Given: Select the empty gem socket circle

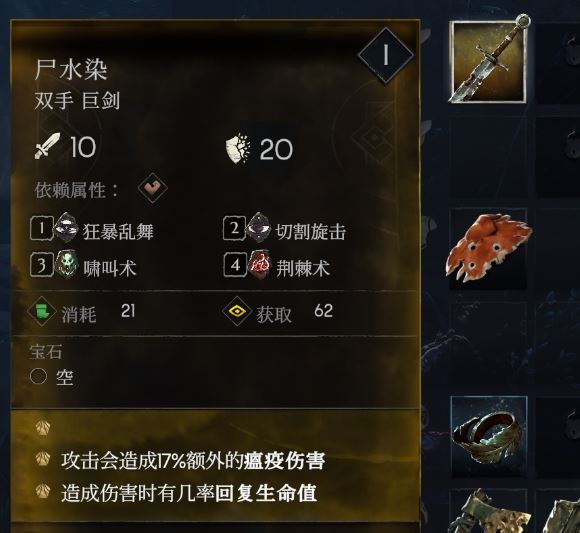Looking at the screenshot, I should pos(38,377).
